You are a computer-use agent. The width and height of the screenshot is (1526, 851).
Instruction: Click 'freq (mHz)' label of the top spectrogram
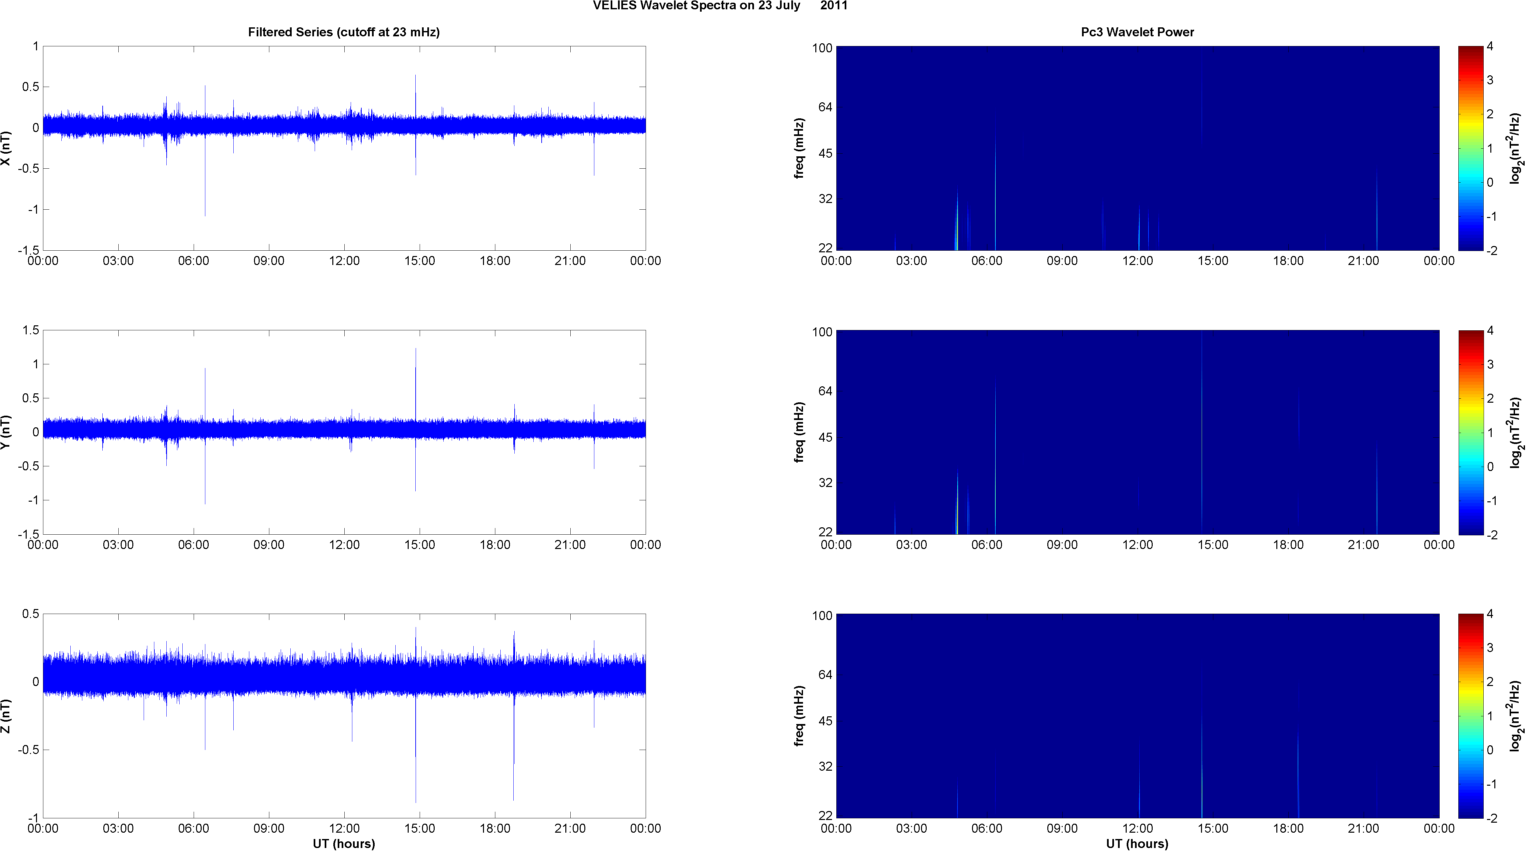[x=800, y=148]
